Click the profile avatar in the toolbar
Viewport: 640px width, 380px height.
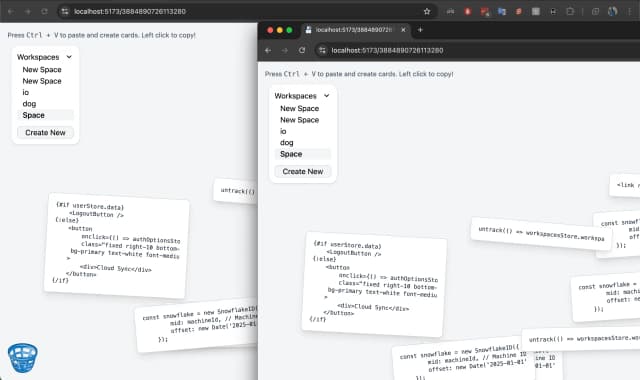[612, 11]
